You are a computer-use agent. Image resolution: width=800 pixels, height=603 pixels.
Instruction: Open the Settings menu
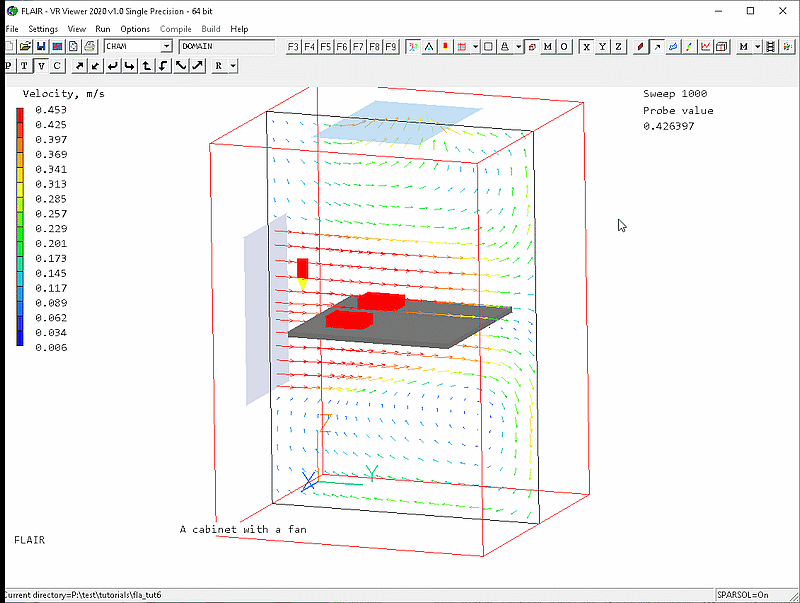[x=43, y=29]
